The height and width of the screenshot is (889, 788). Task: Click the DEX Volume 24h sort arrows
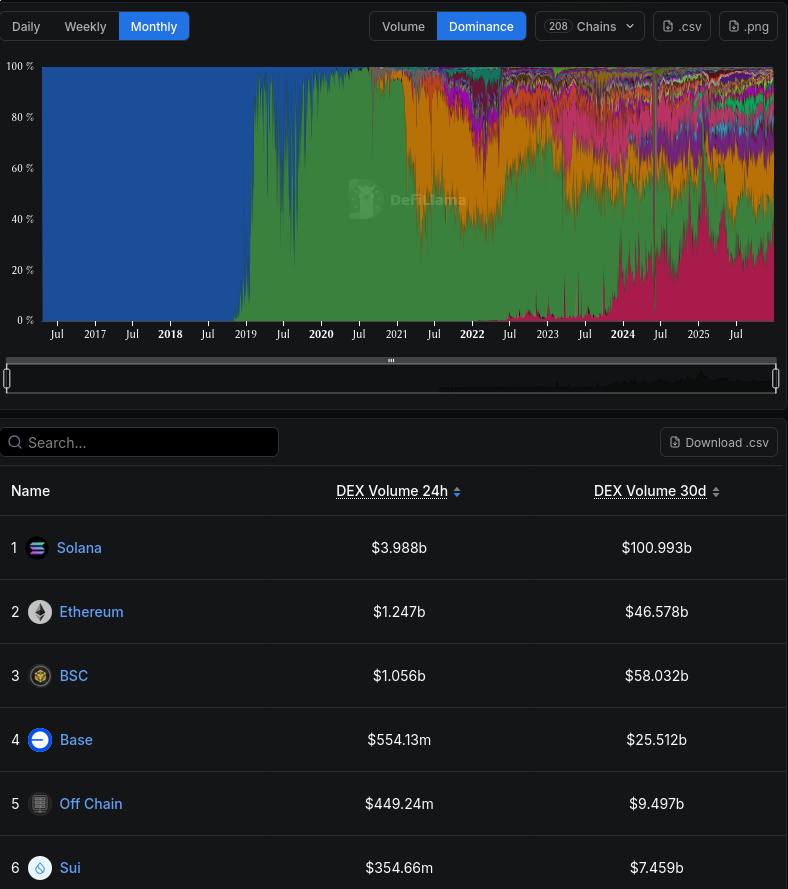coord(457,492)
